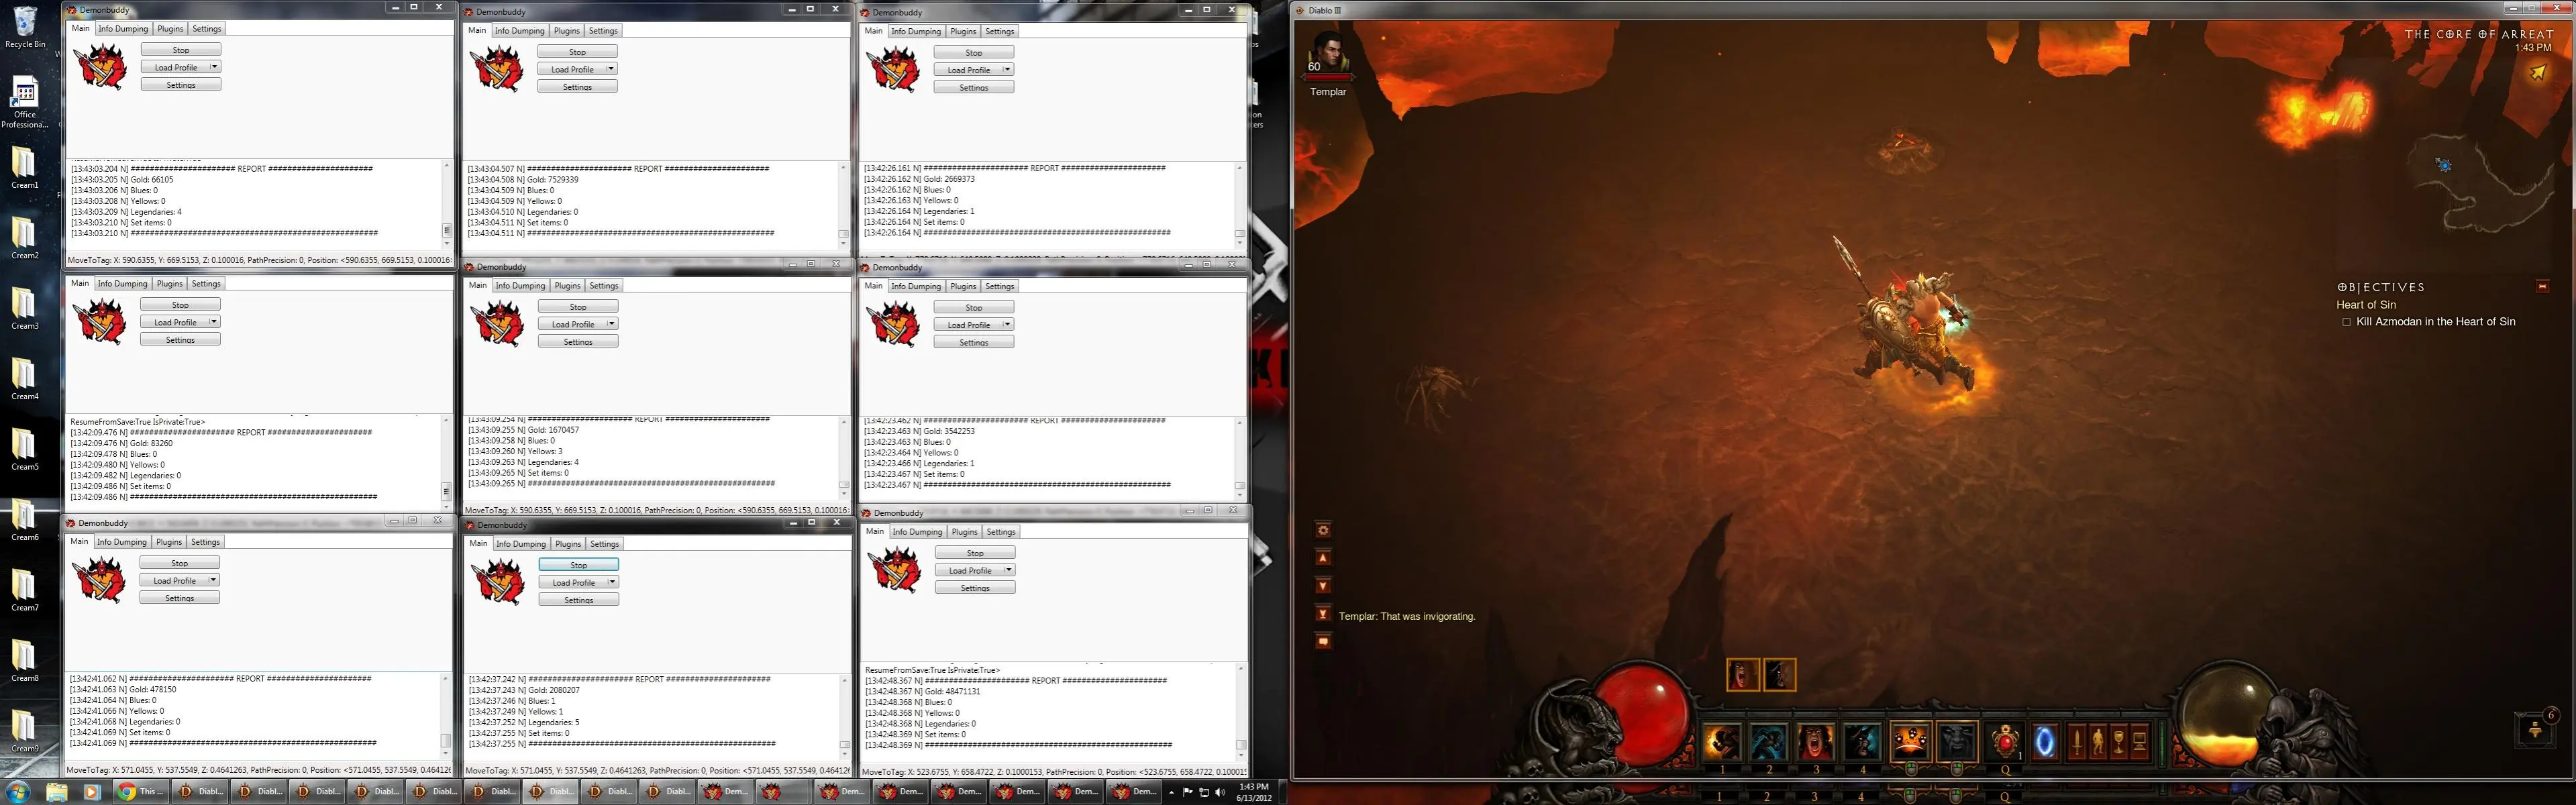
Task: Open Plugins tab in Gold 83260 window
Action: point(170,284)
